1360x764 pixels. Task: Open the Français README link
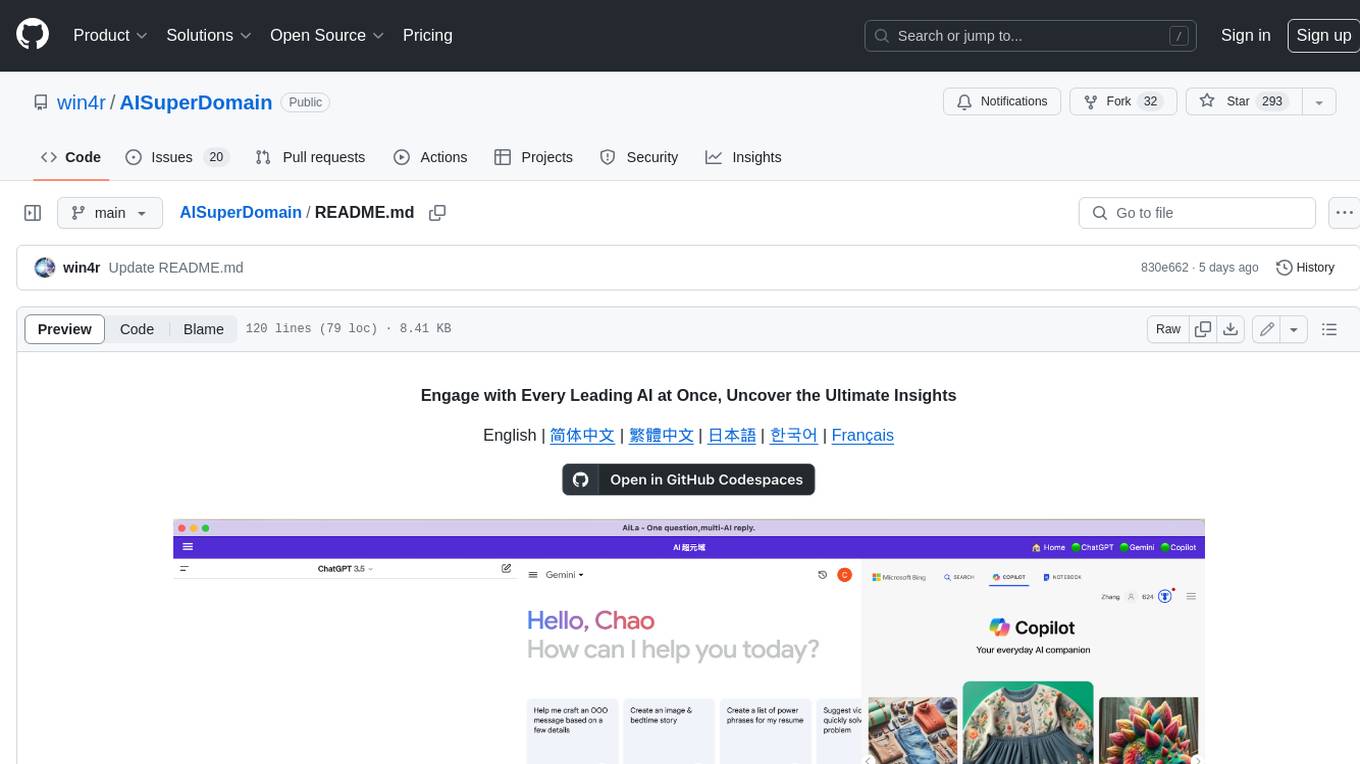[x=862, y=435]
